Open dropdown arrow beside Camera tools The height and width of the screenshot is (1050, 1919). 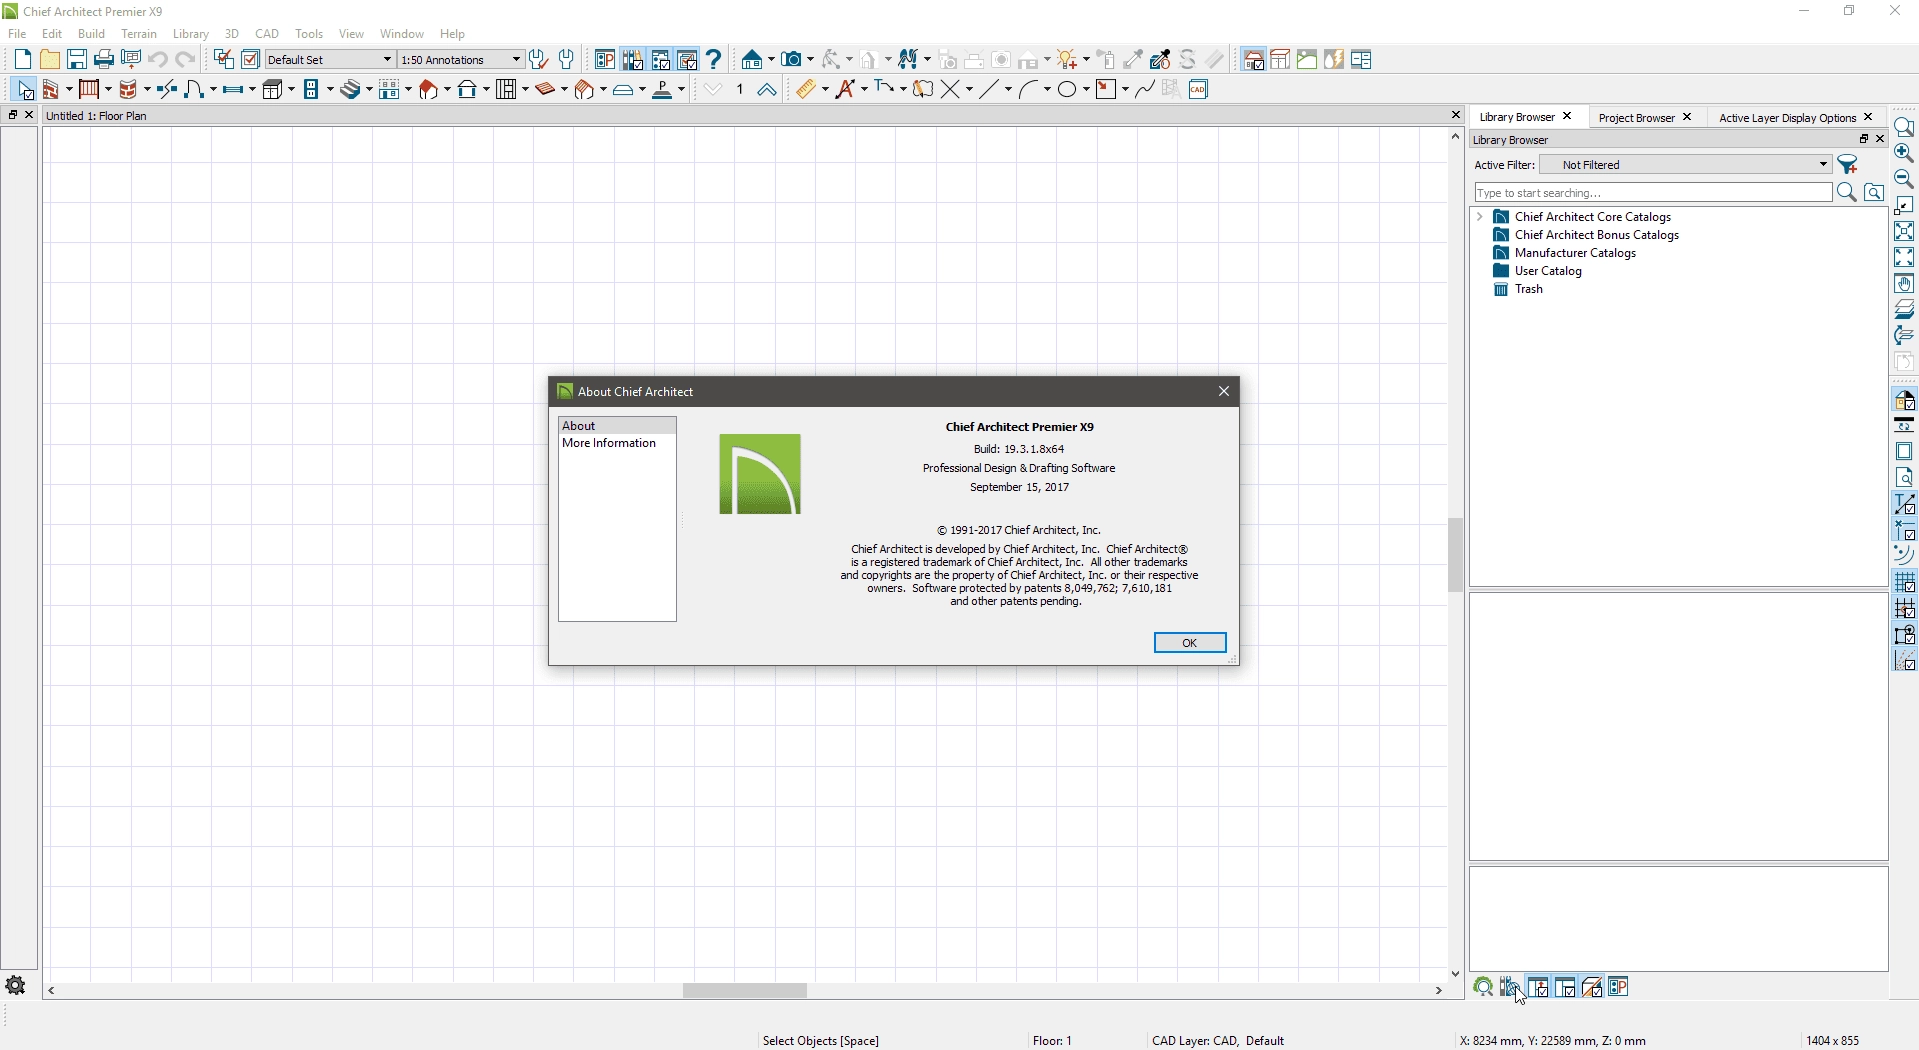click(x=810, y=60)
